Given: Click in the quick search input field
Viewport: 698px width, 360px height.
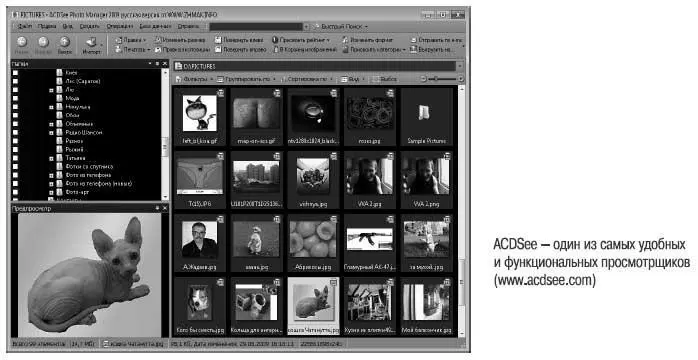Looking at the screenshot, I should pos(256,27).
